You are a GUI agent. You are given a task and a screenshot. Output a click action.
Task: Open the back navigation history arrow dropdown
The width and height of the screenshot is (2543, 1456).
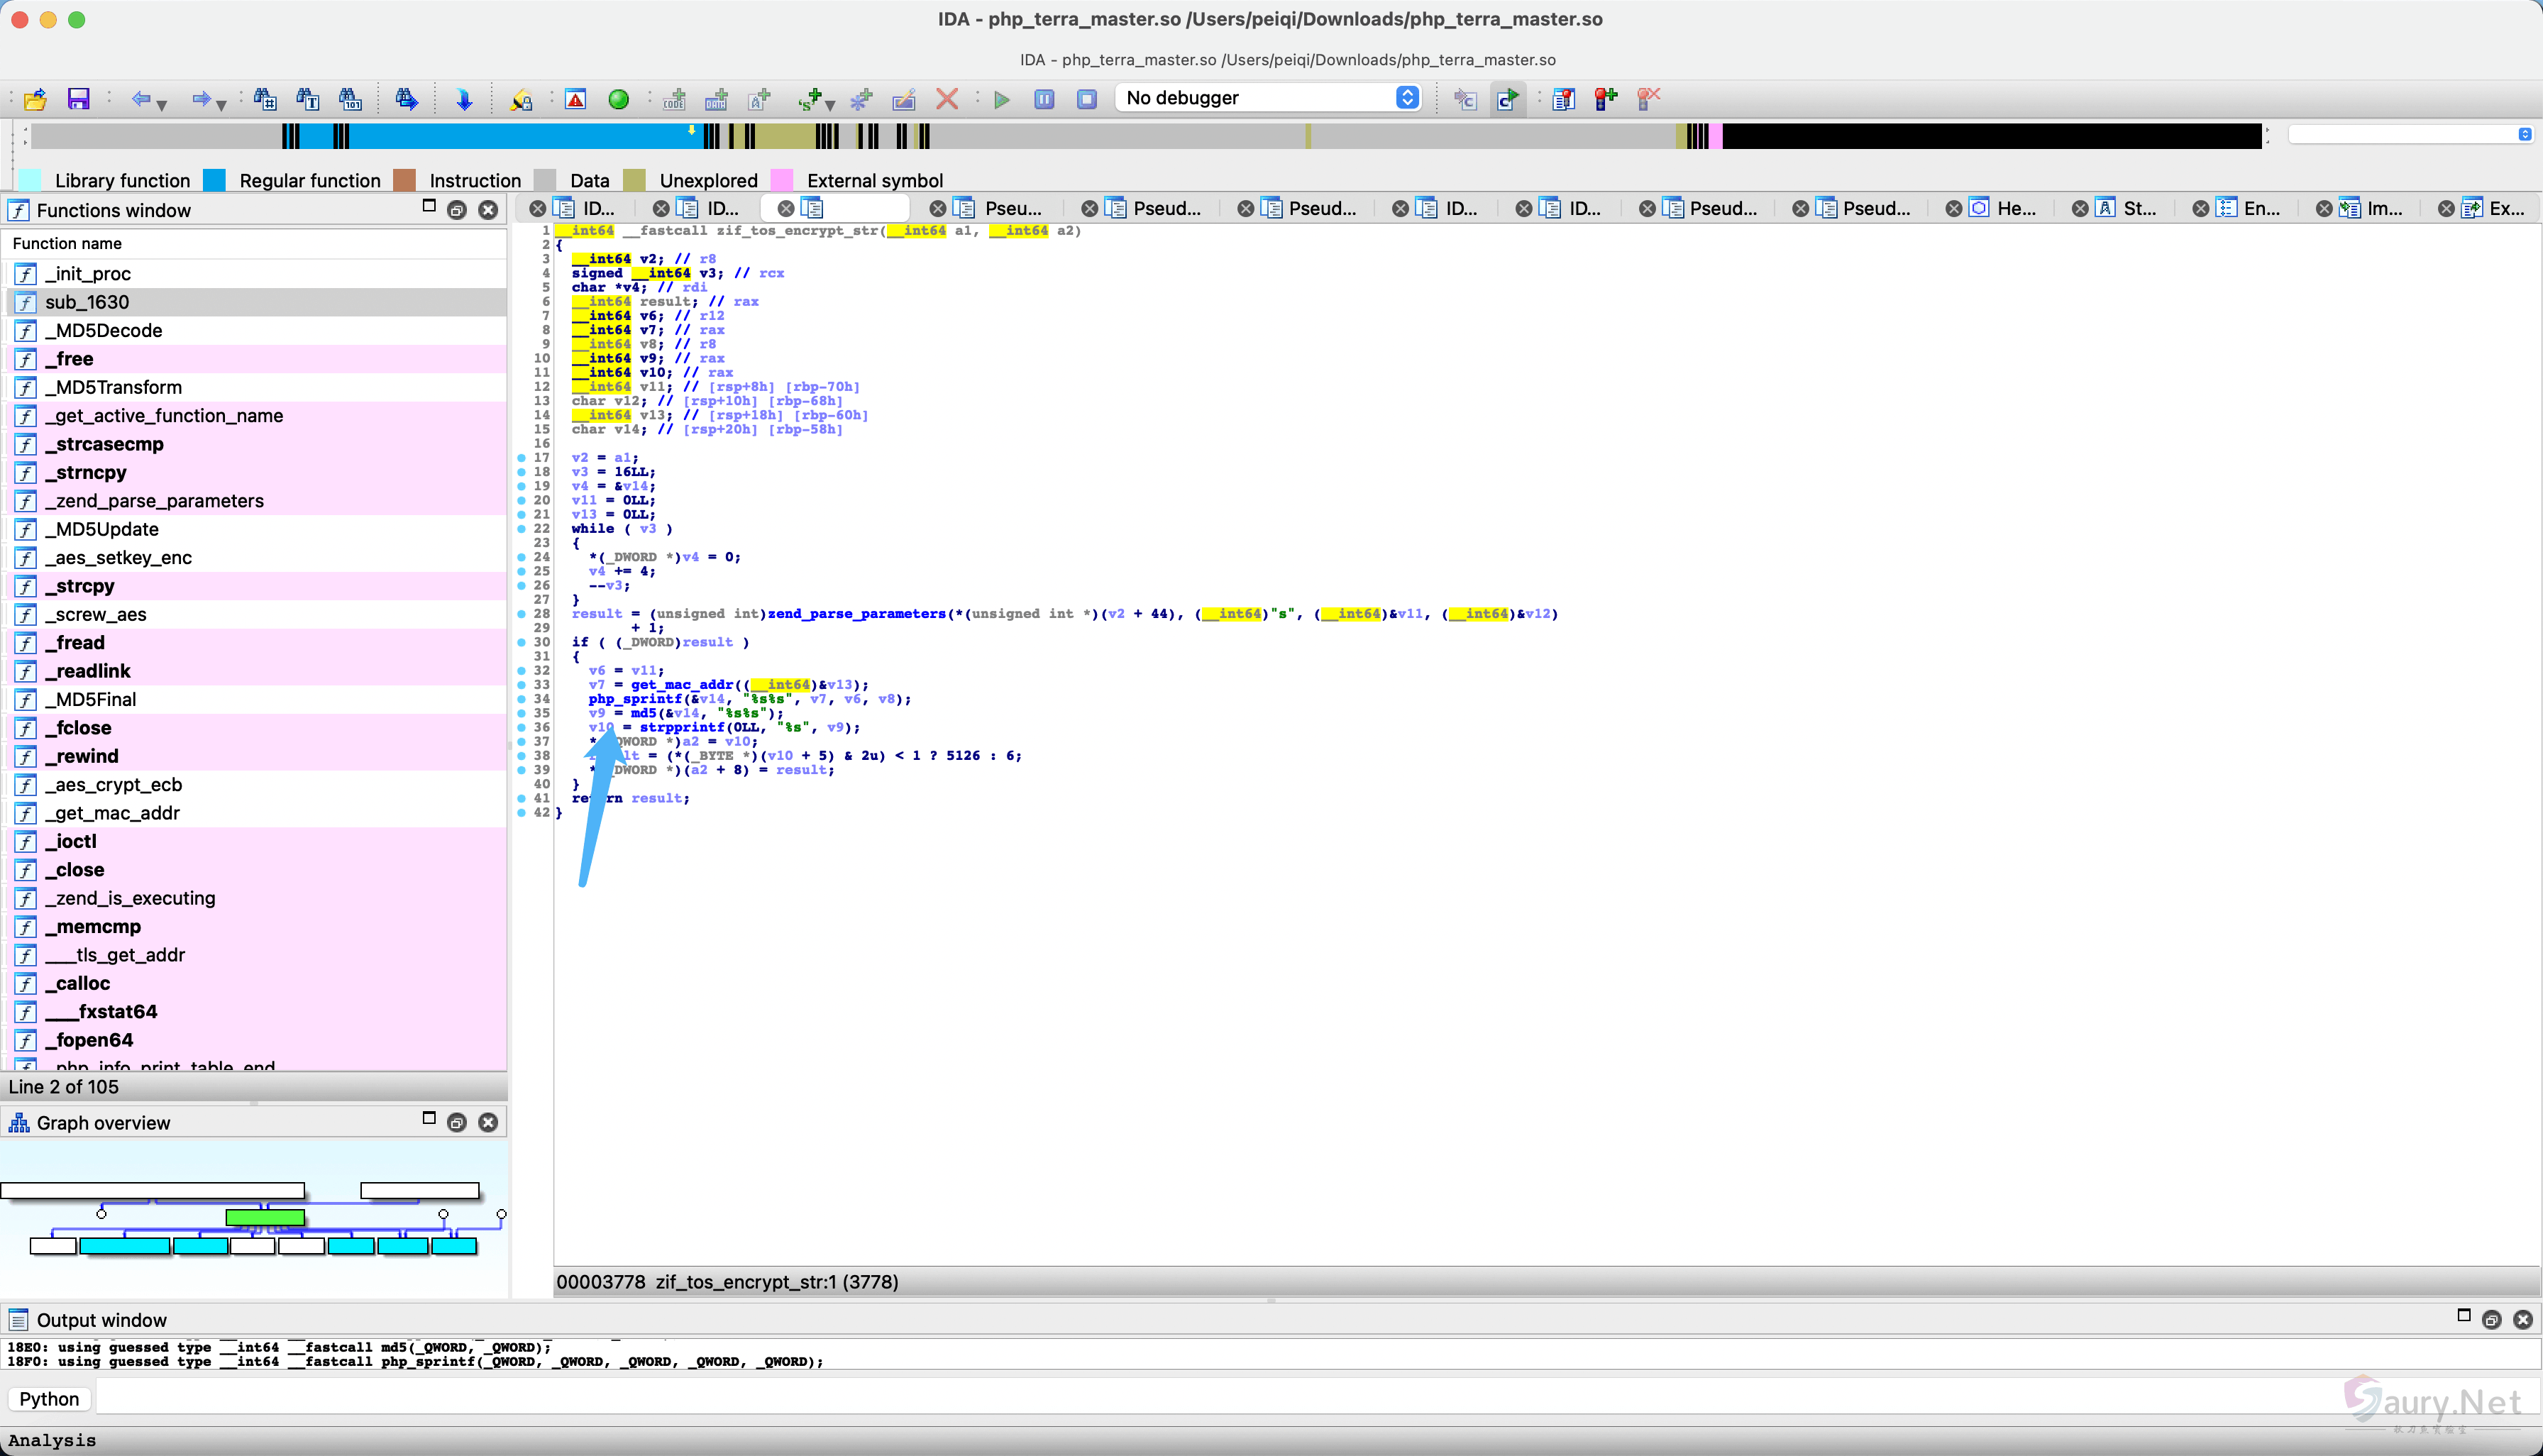pos(162,104)
